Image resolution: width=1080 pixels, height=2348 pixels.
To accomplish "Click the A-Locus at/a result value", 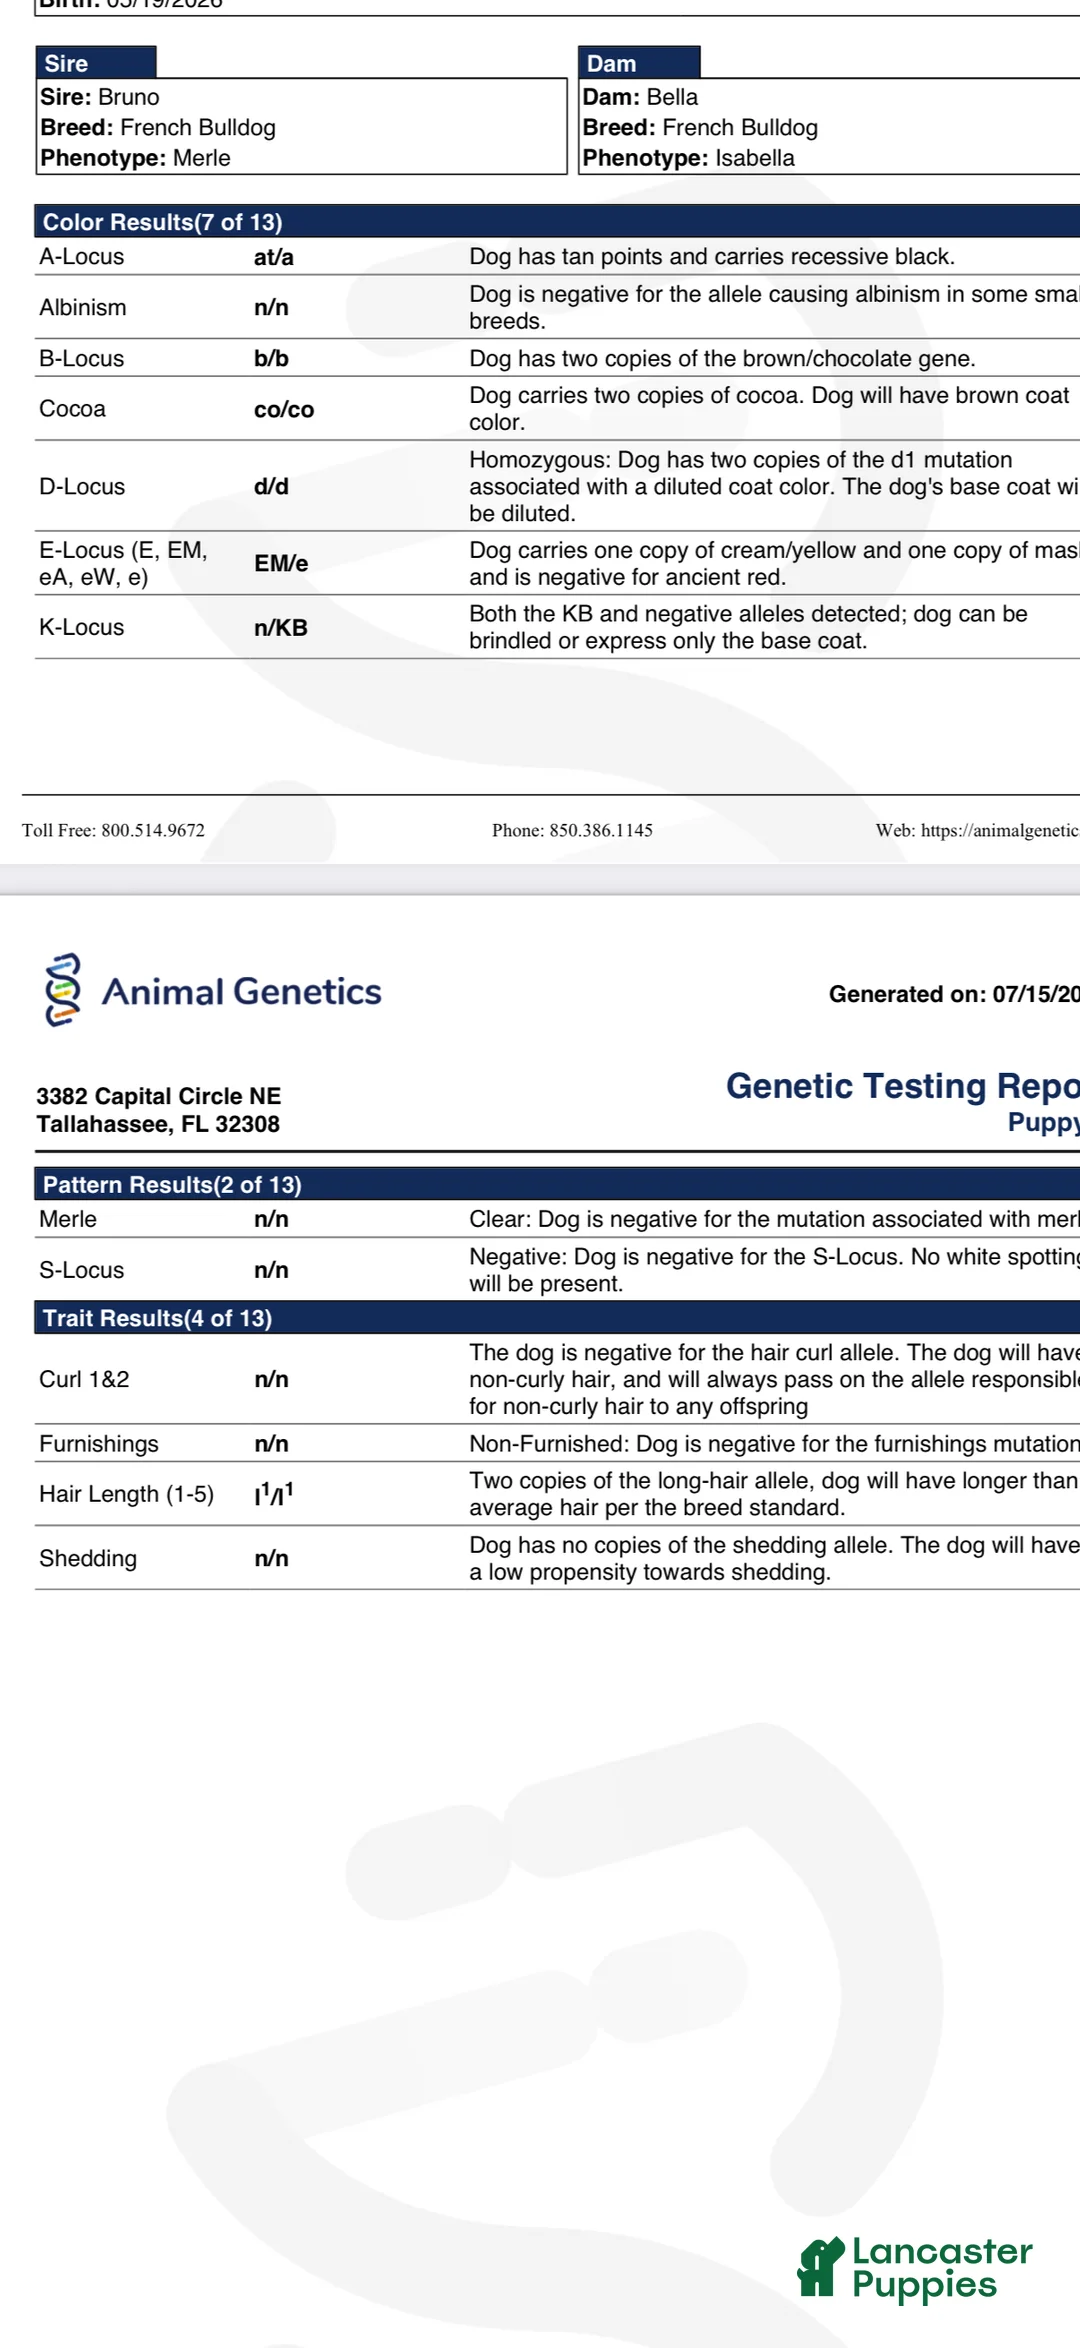I will 274,257.
